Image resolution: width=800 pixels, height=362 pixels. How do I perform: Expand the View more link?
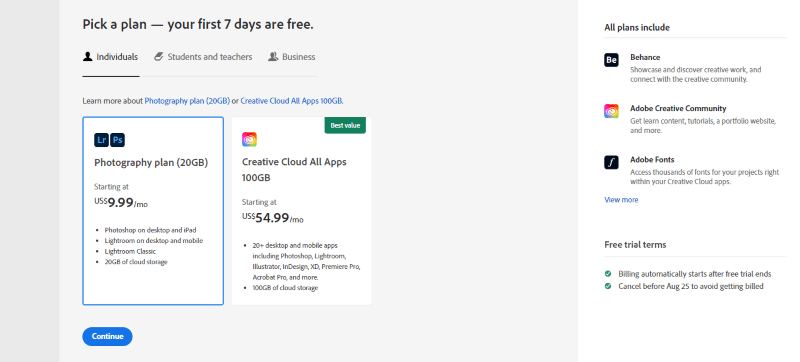(x=621, y=200)
